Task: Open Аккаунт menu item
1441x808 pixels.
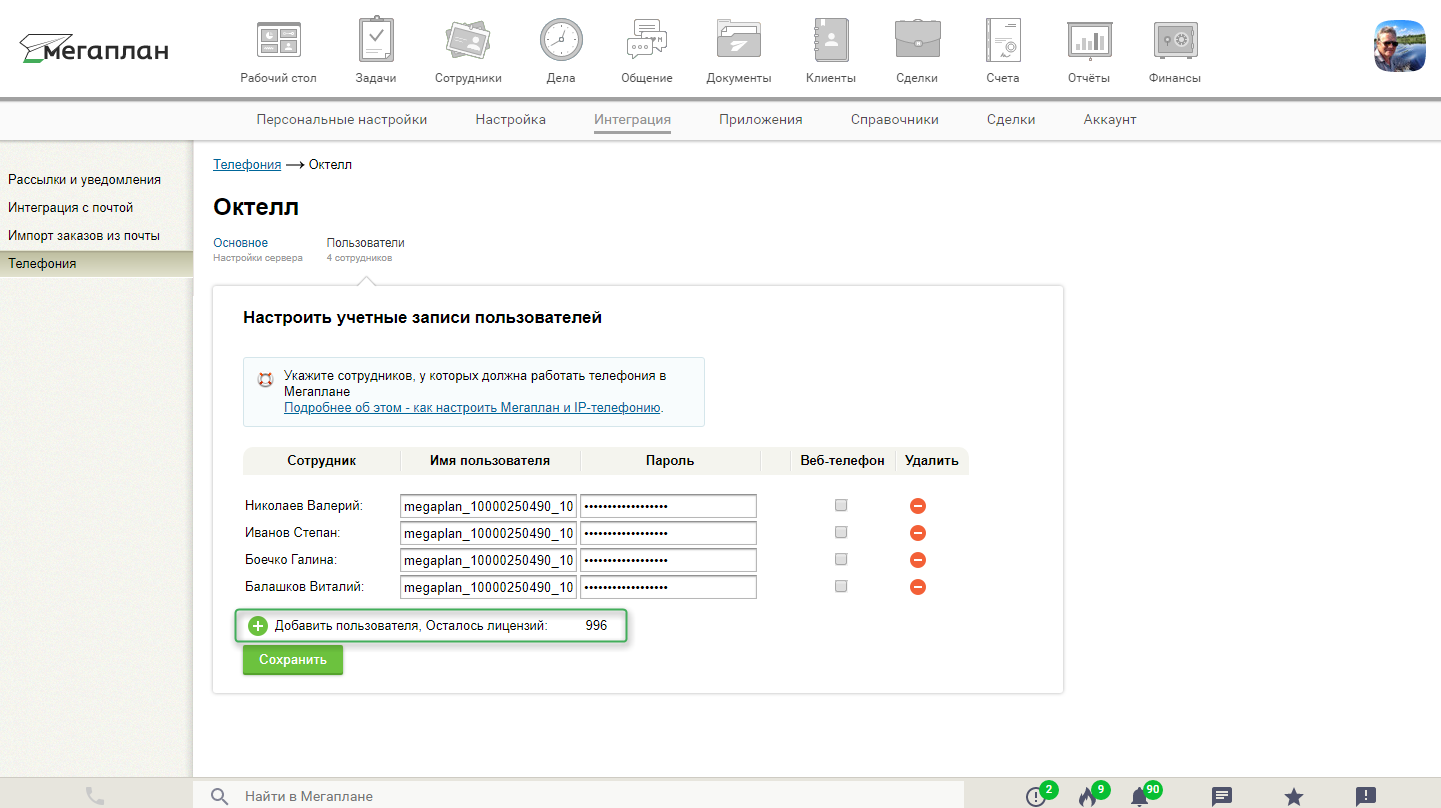Action: point(1110,119)
